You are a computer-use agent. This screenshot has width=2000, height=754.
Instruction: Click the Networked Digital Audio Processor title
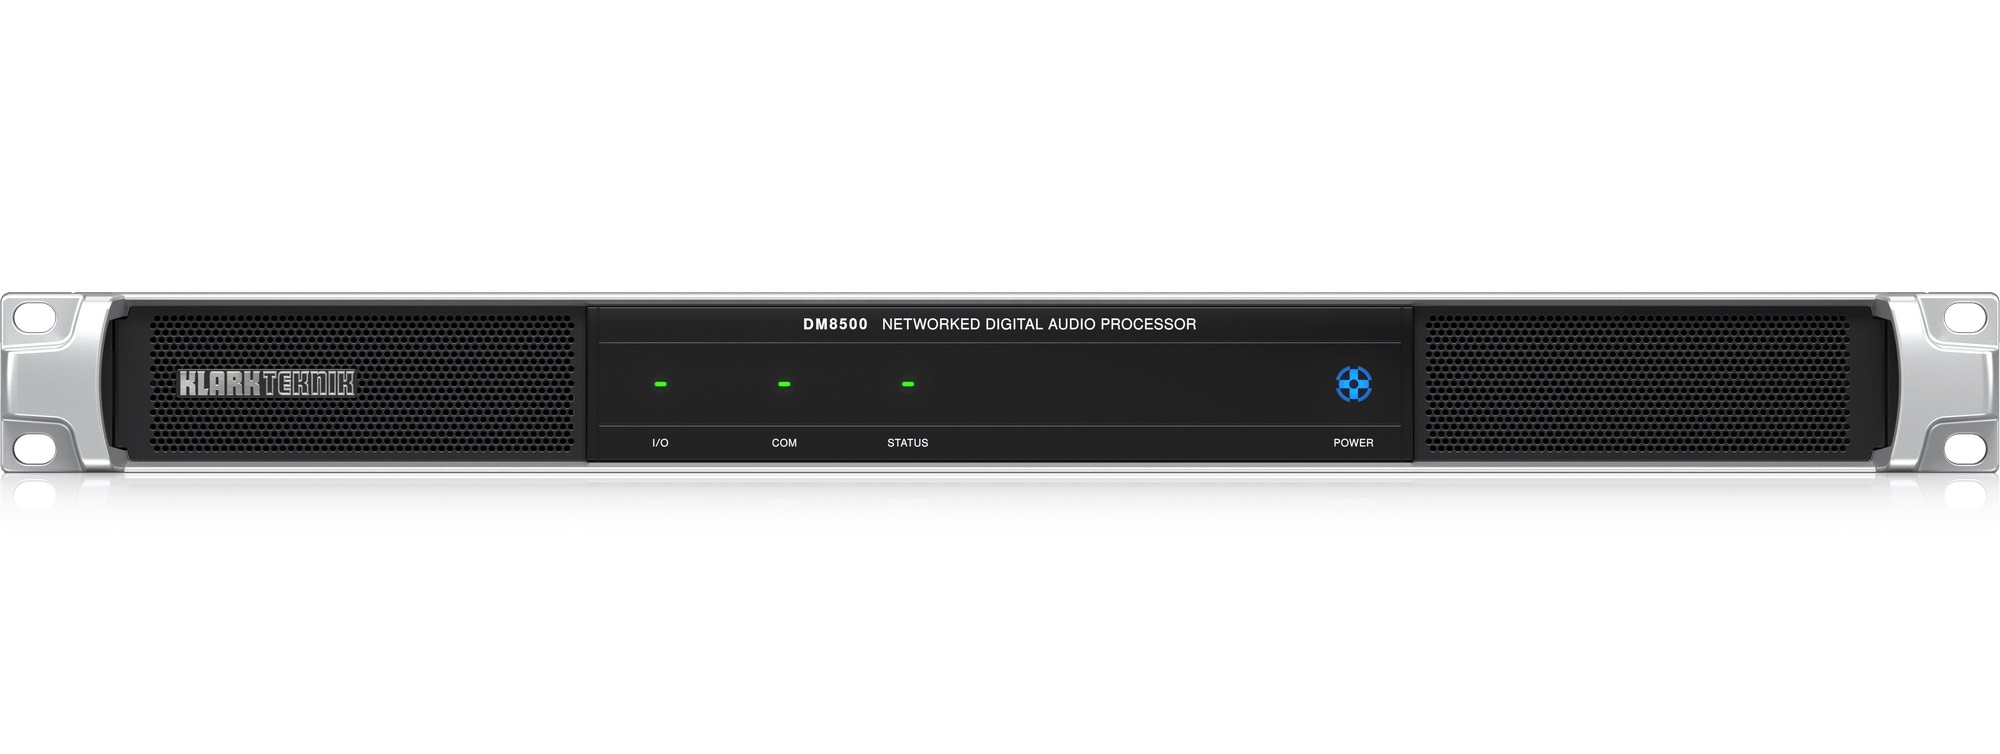[1039, 324]
